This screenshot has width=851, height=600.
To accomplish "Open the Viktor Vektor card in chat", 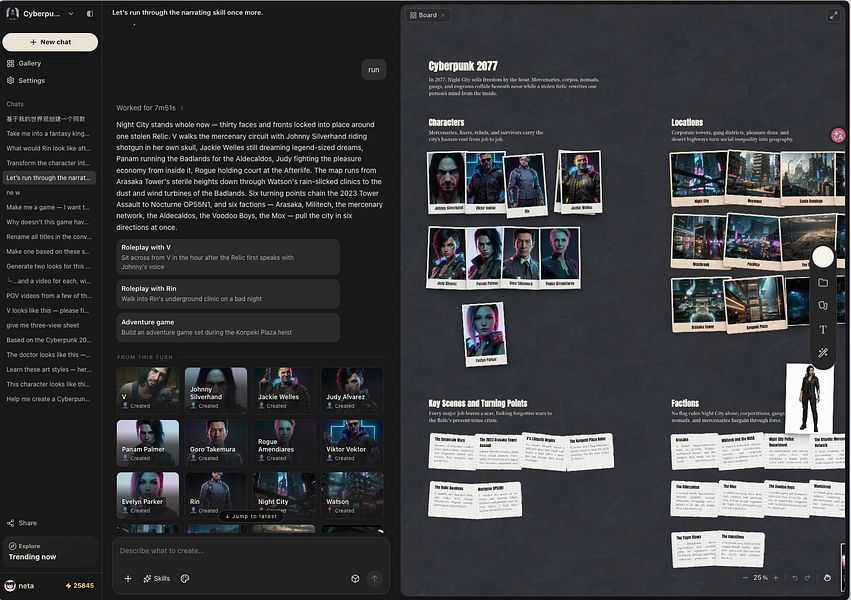I will [x=352, y=442].
